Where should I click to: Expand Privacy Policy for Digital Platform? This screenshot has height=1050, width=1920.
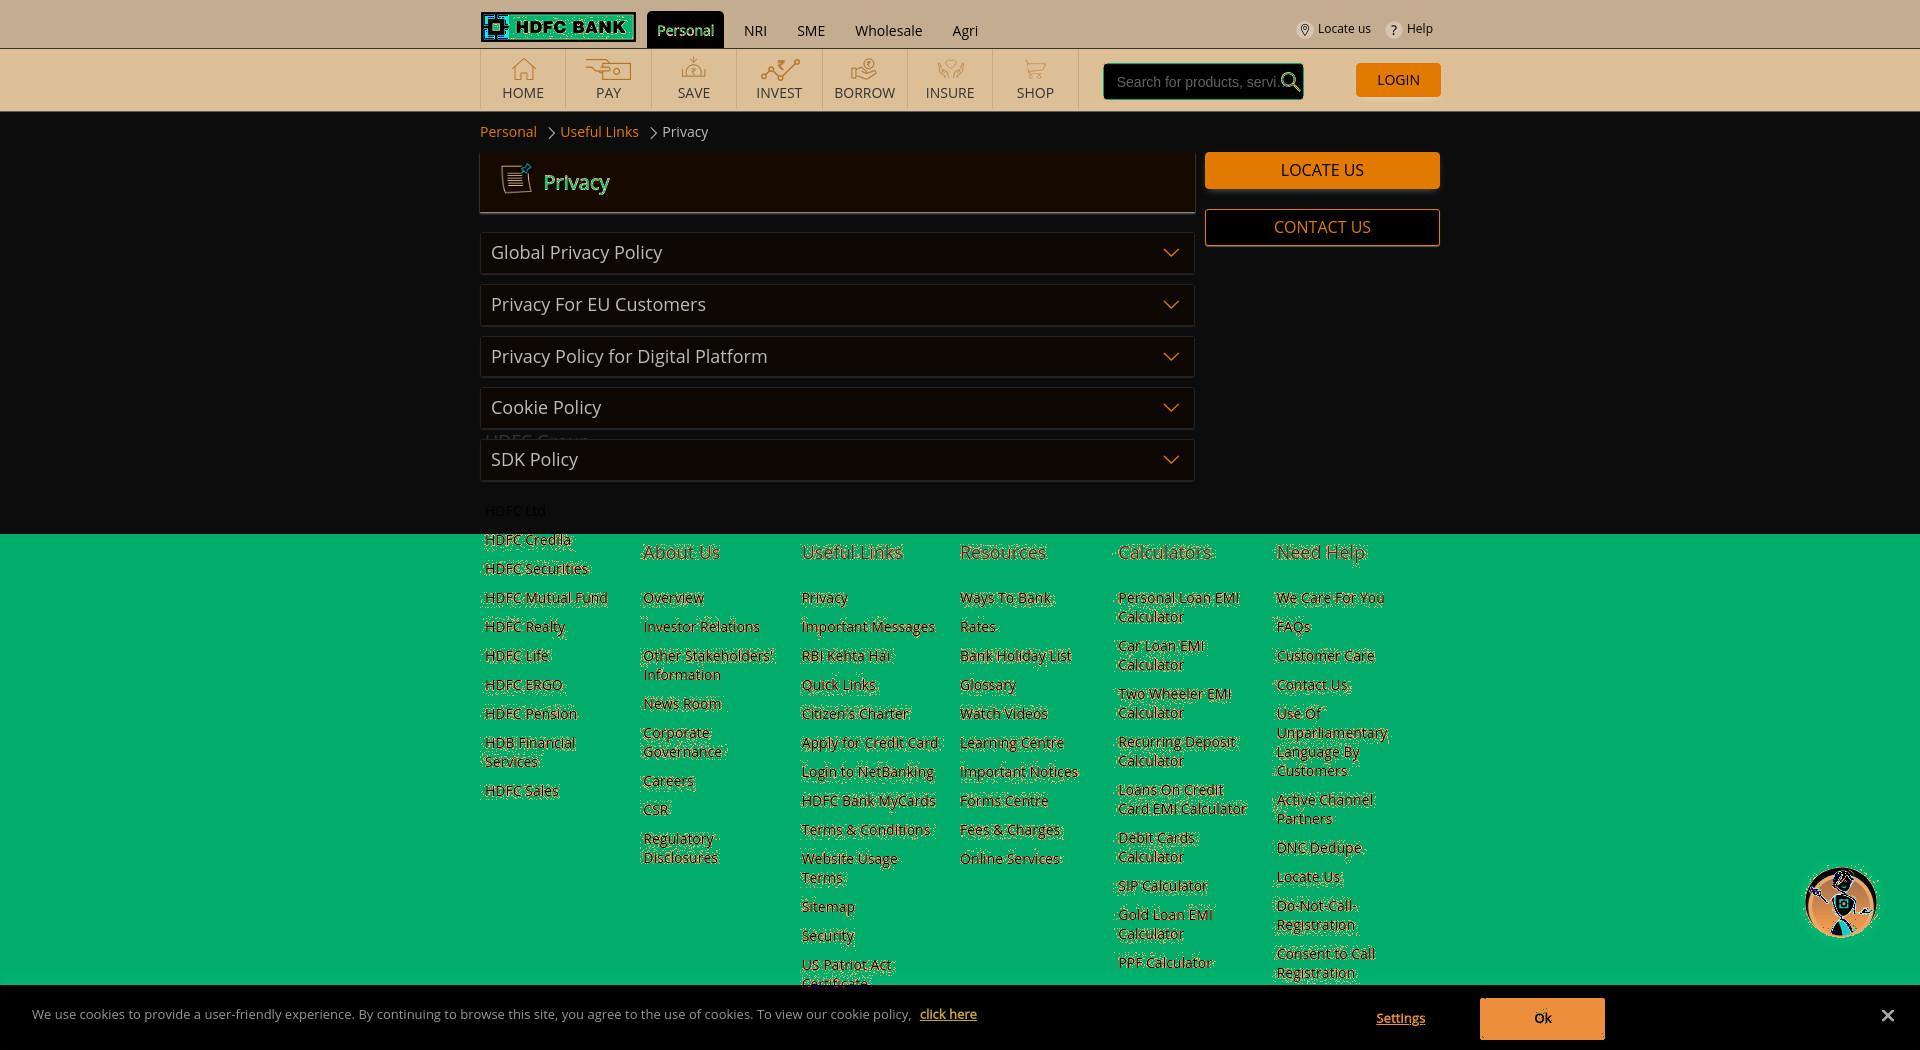[837, 357]
